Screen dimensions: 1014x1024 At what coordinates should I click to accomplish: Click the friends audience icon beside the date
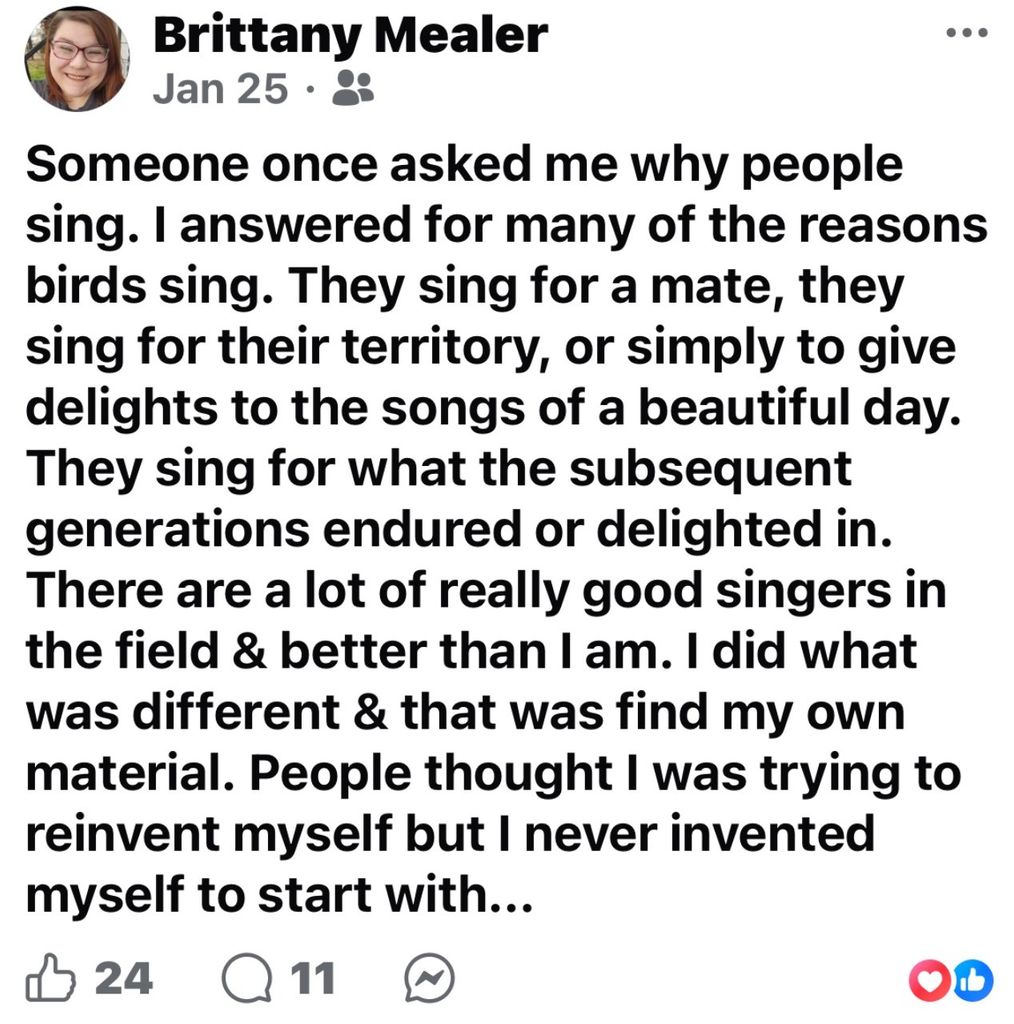[351, 89]
